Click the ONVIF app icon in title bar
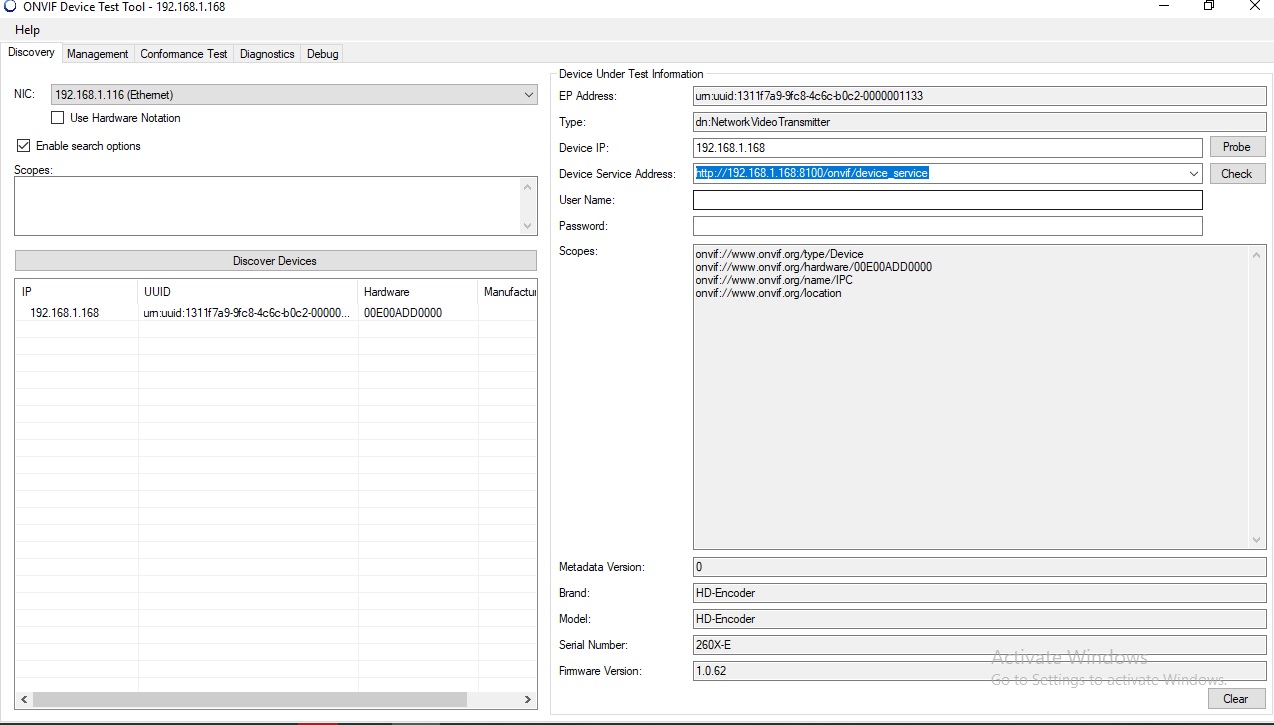Viewport: 1274px width, 725px height. 10,7
